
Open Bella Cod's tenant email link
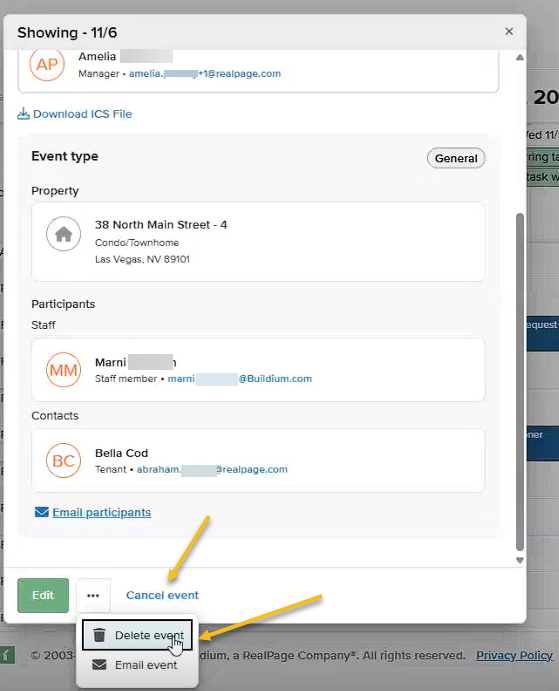[x=212, y=469]
